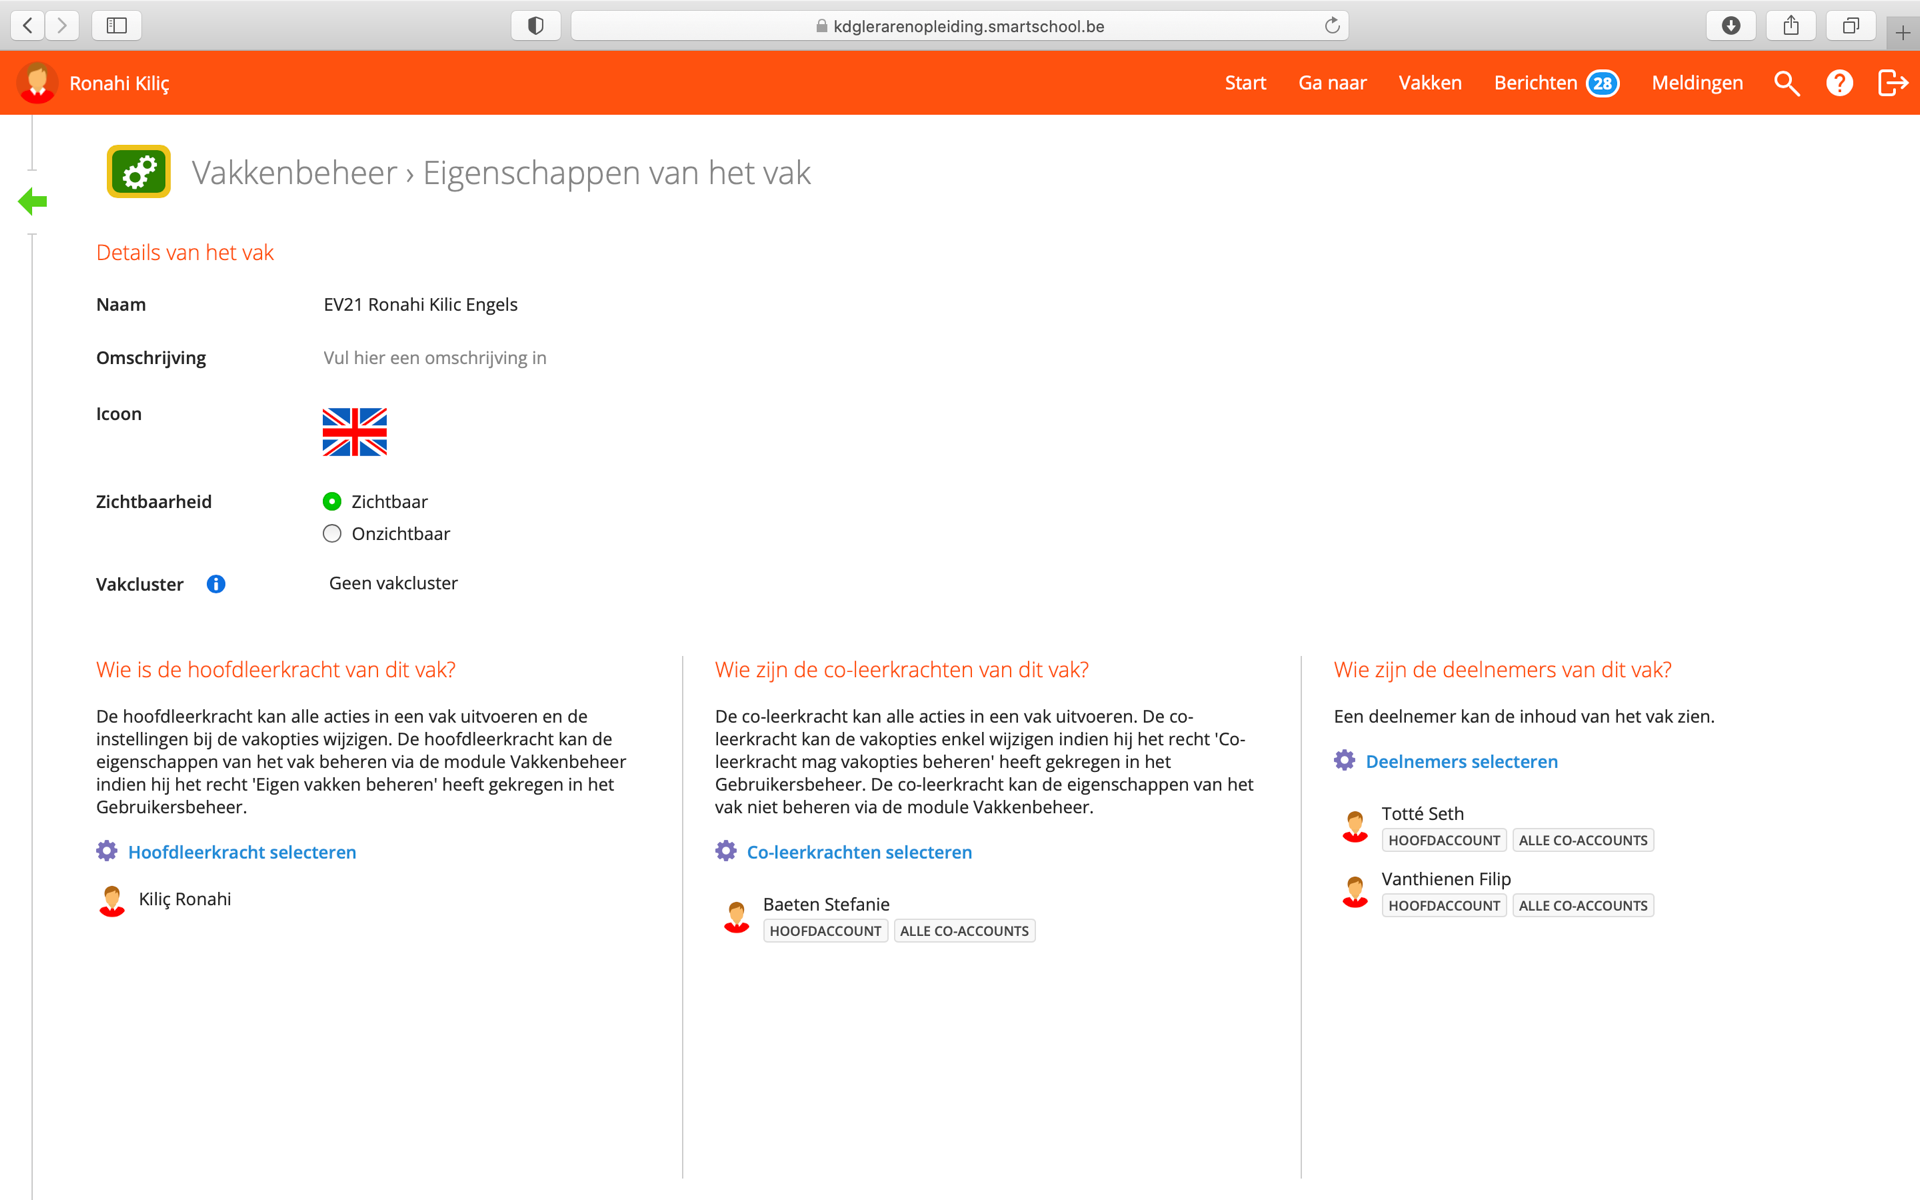Open the Vakkenbeheer gear module icon

point(139,172)
